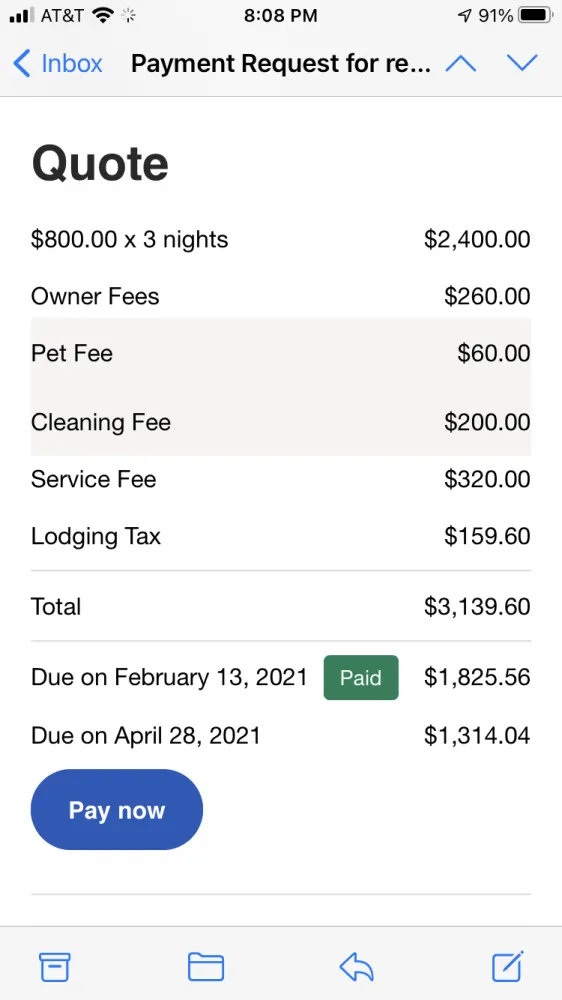Screen dimensions: 562x1000
Task: Open the move to folder icon
Action: tap(206, 967)
